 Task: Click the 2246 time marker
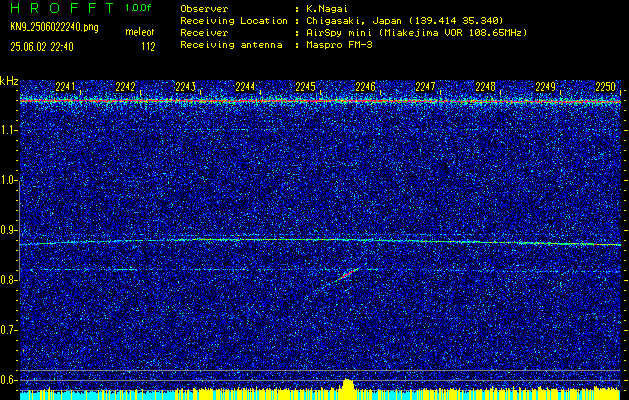click(x=365, y=87)
